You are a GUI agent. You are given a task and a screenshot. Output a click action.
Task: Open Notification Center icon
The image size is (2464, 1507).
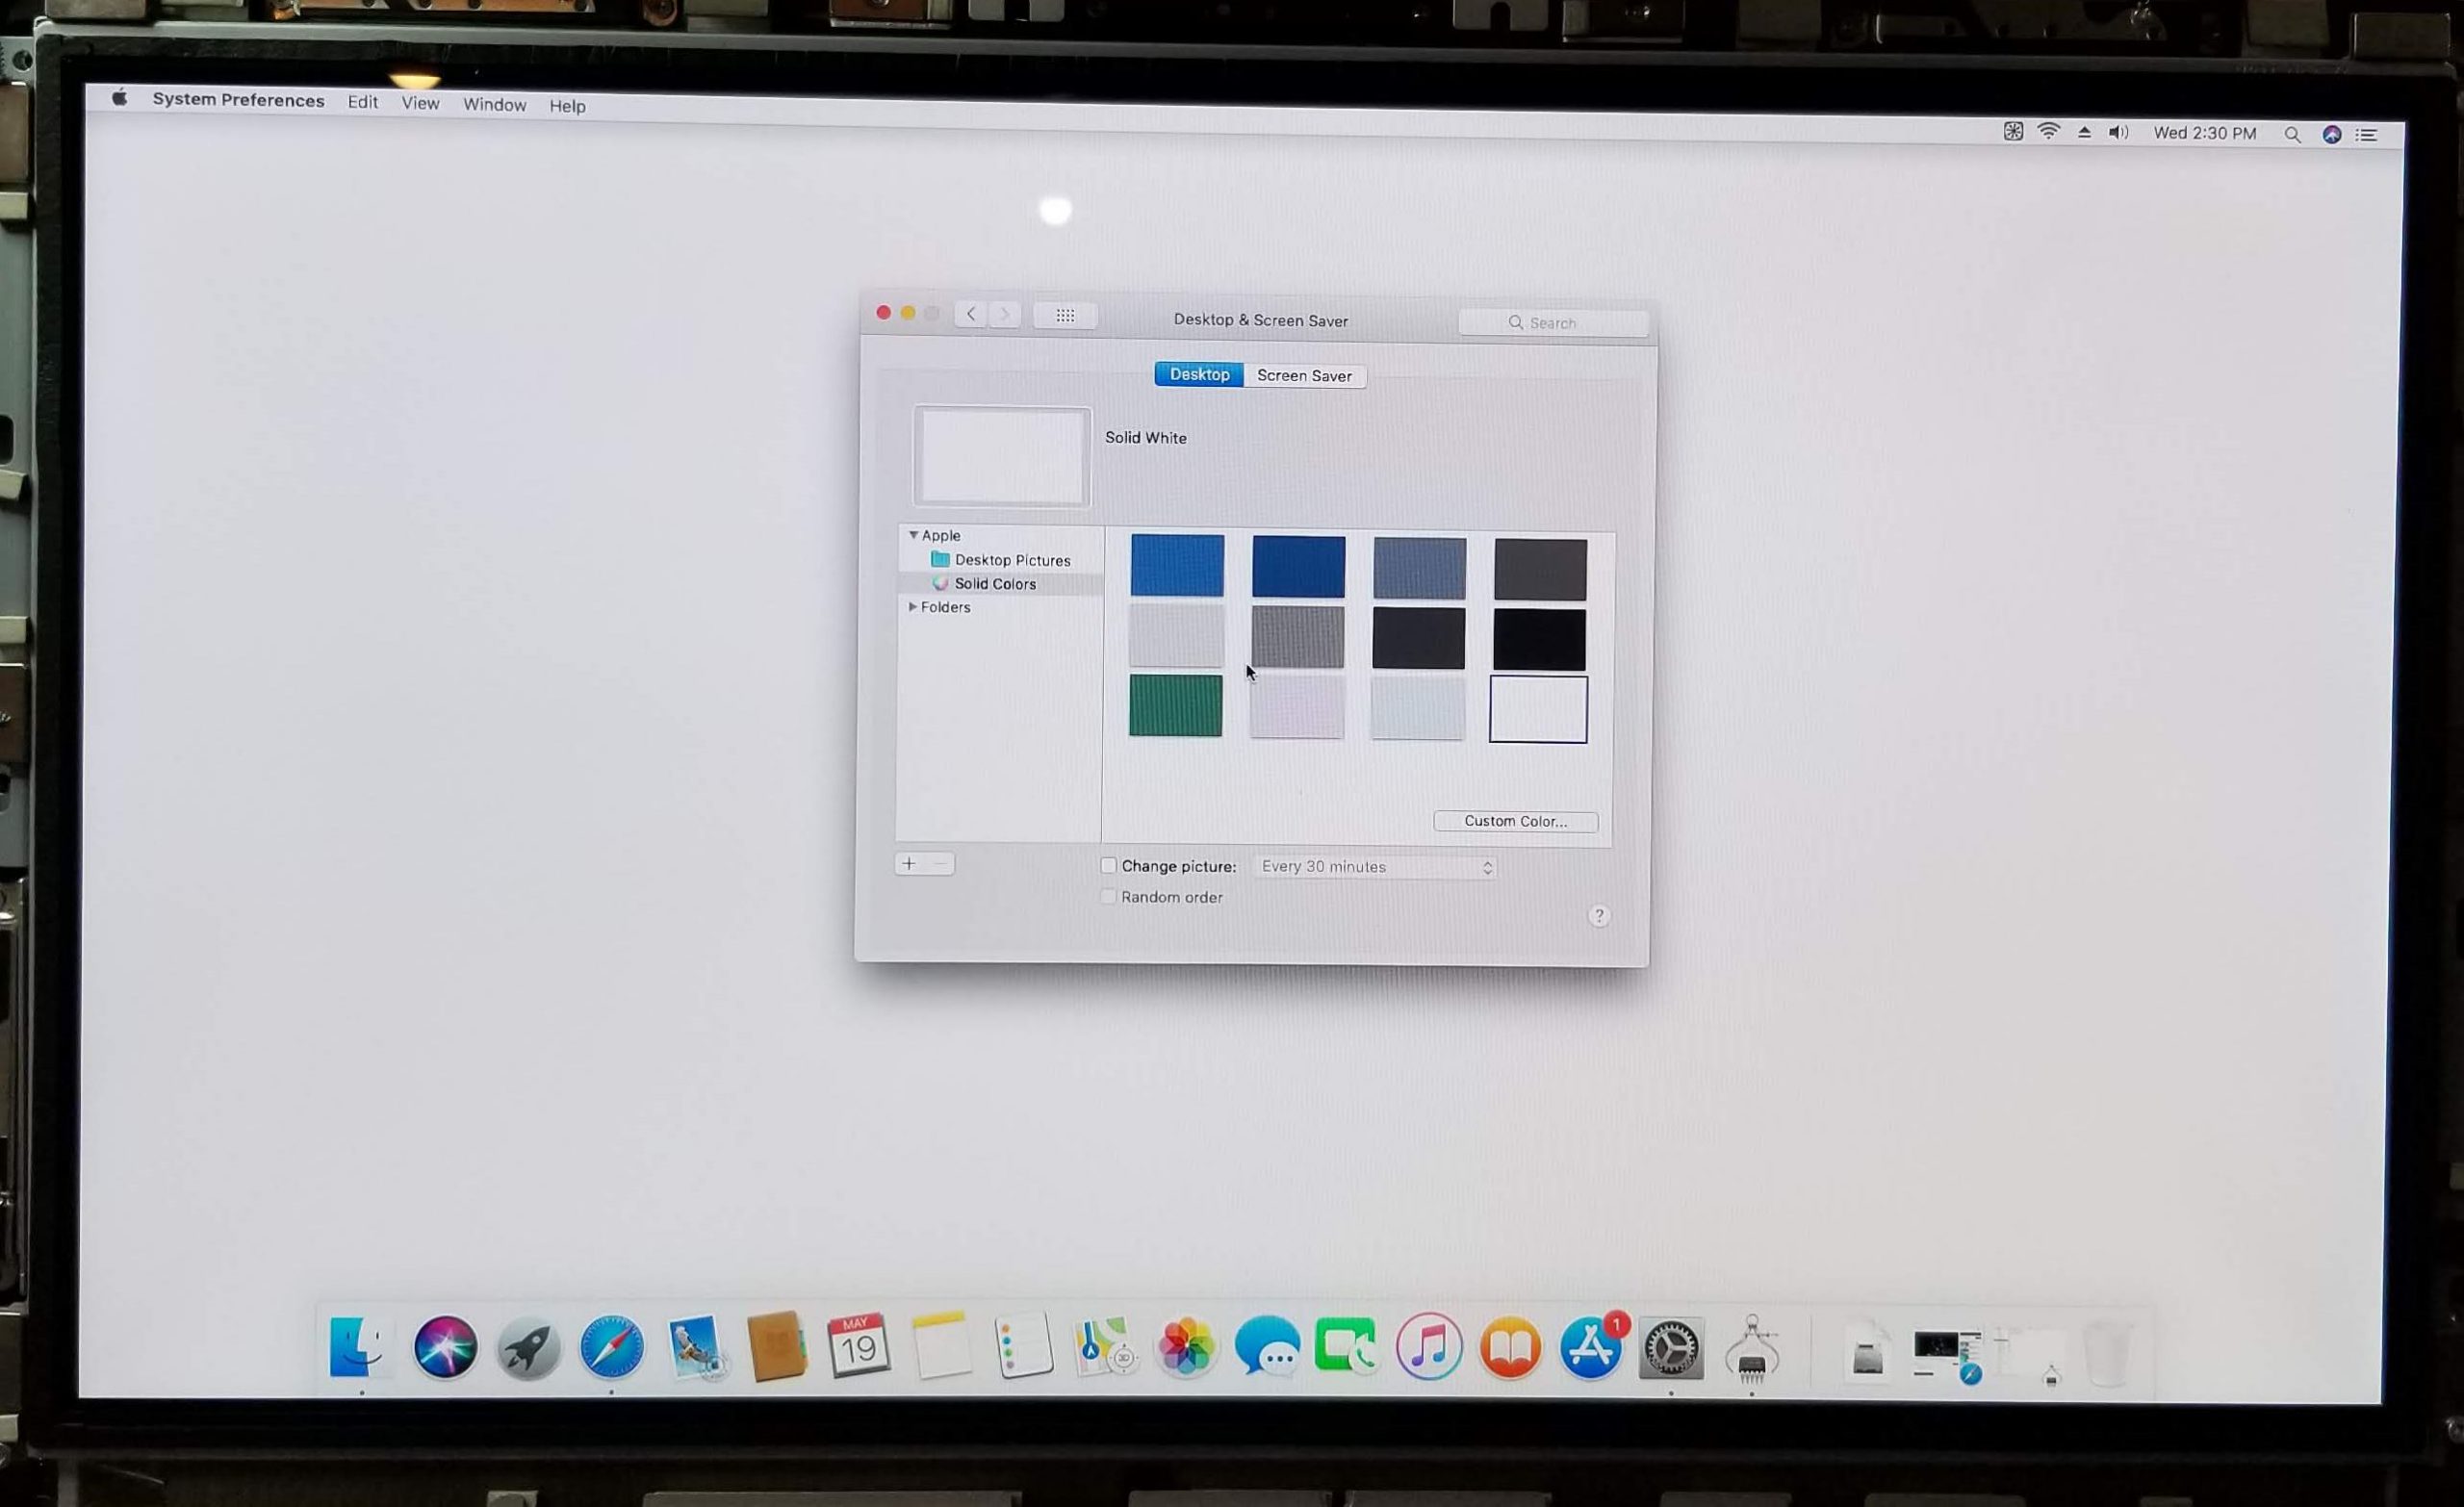click(x=2366, y=135)
